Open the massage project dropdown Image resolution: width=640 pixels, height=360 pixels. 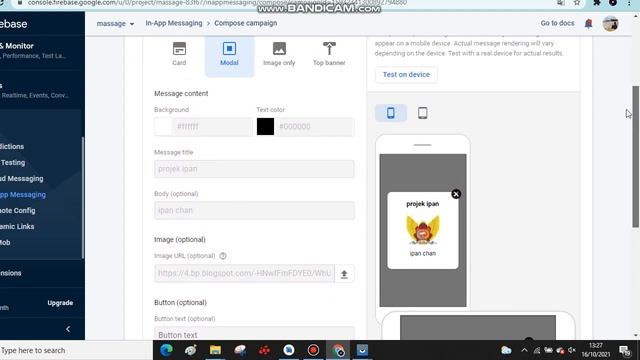pos(115,24)
